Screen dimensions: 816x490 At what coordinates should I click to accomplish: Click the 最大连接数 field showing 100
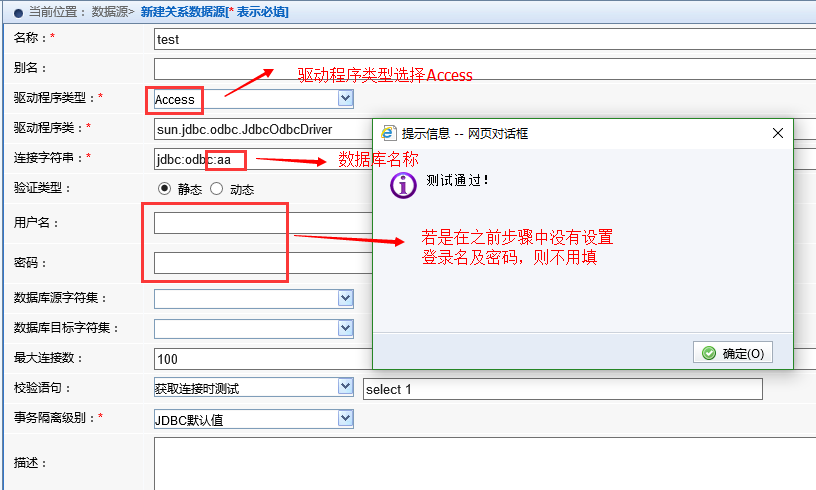[x=263, y=359]
